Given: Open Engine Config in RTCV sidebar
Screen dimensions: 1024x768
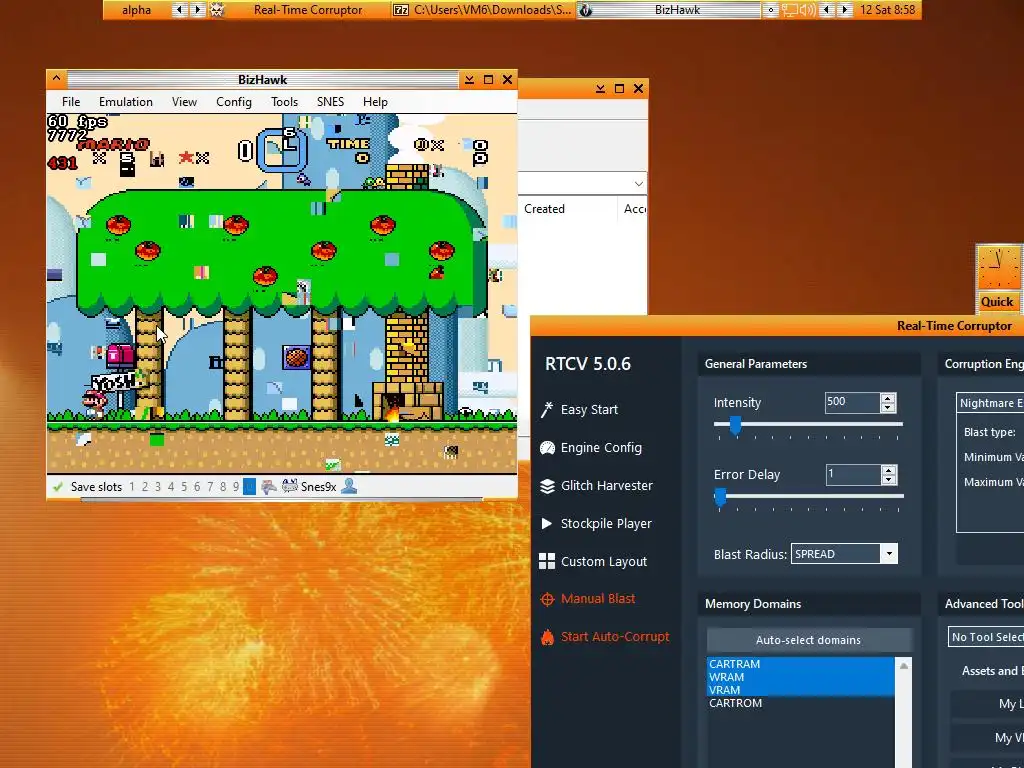Looking at the screenshot, I should click(x=590, y=447).
